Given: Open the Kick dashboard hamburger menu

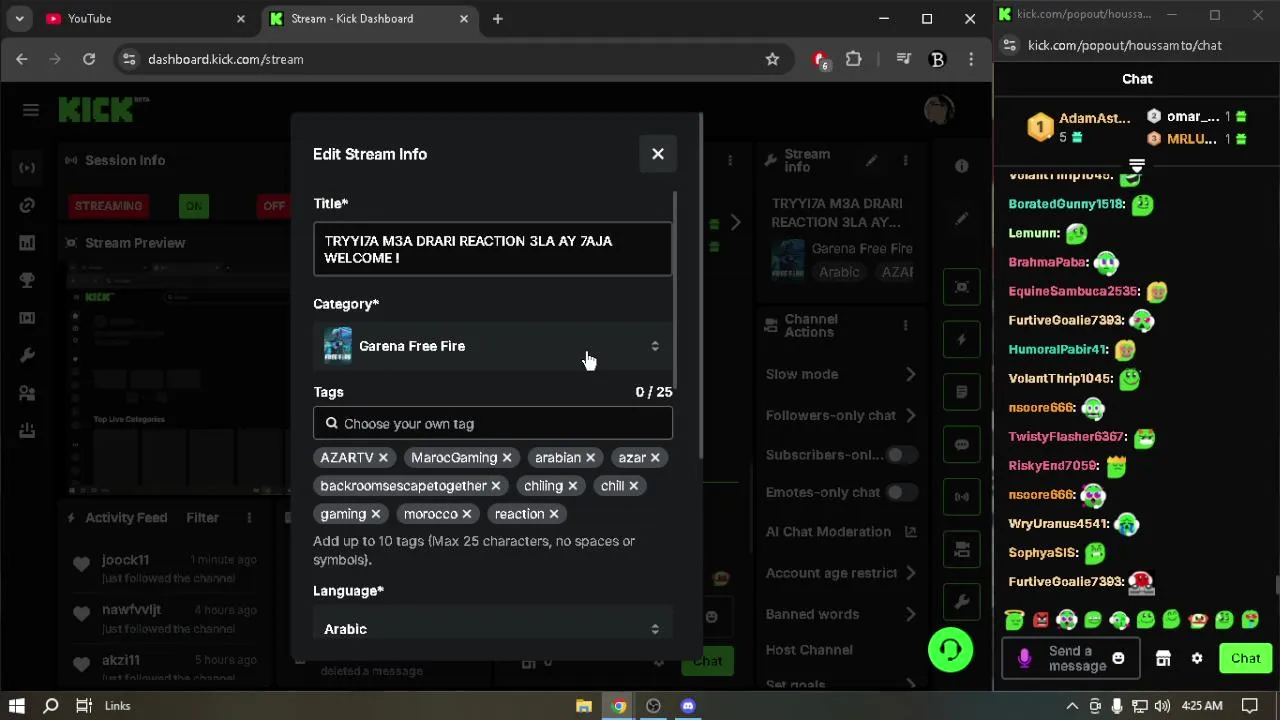Looking at the screenshot, I should [31, 110].
